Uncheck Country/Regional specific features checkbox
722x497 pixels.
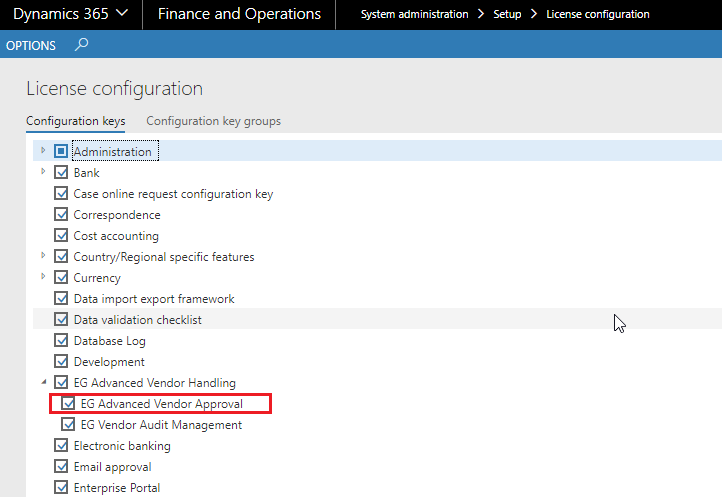click(x=61, y=256)
